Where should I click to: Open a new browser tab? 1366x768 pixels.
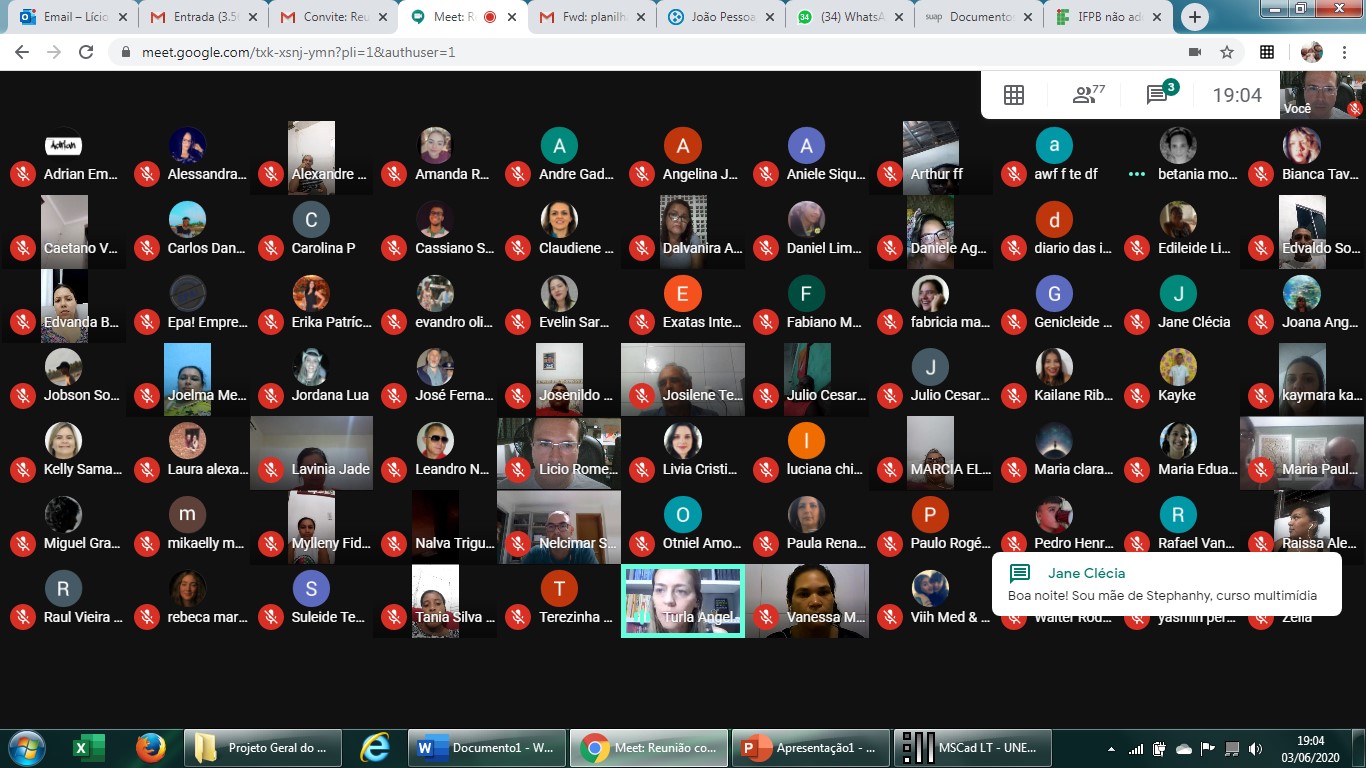(1194, 17)
